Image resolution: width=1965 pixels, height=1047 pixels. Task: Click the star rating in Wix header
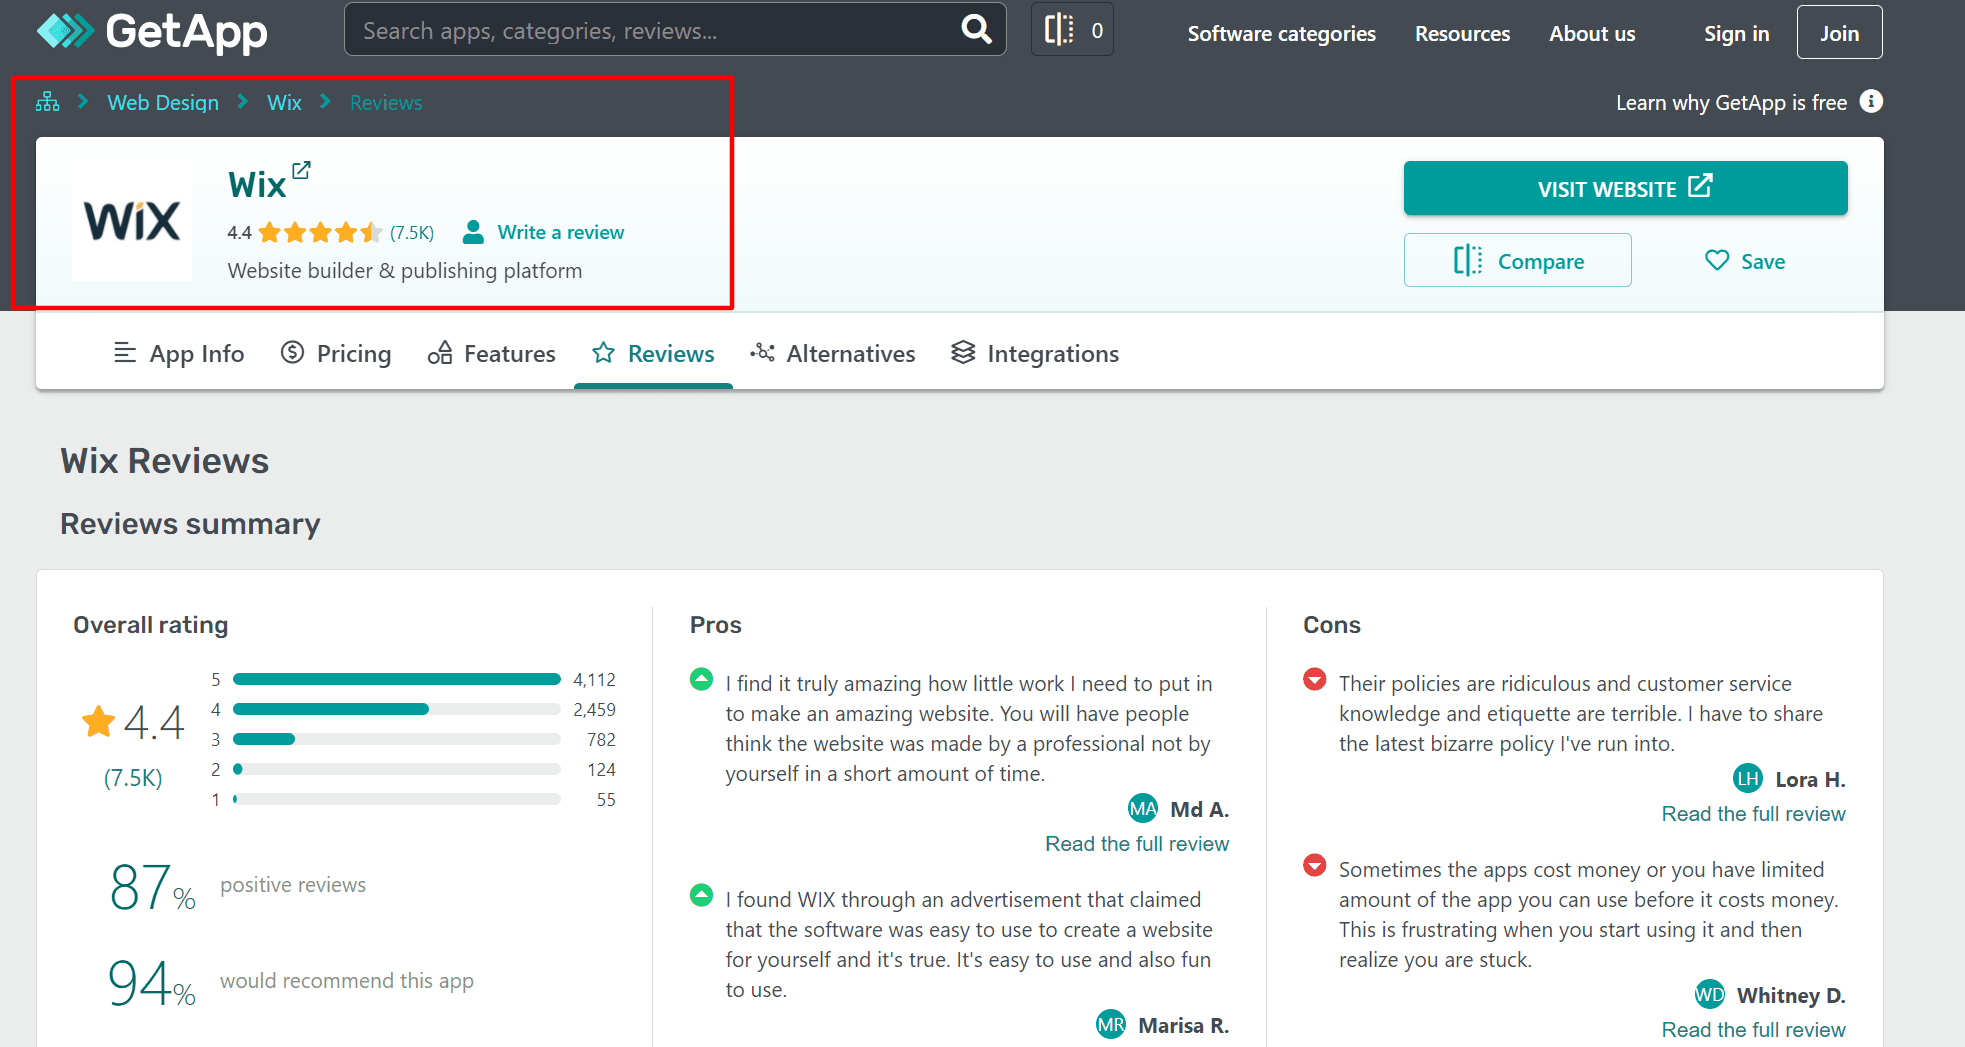tap(320, 233)
